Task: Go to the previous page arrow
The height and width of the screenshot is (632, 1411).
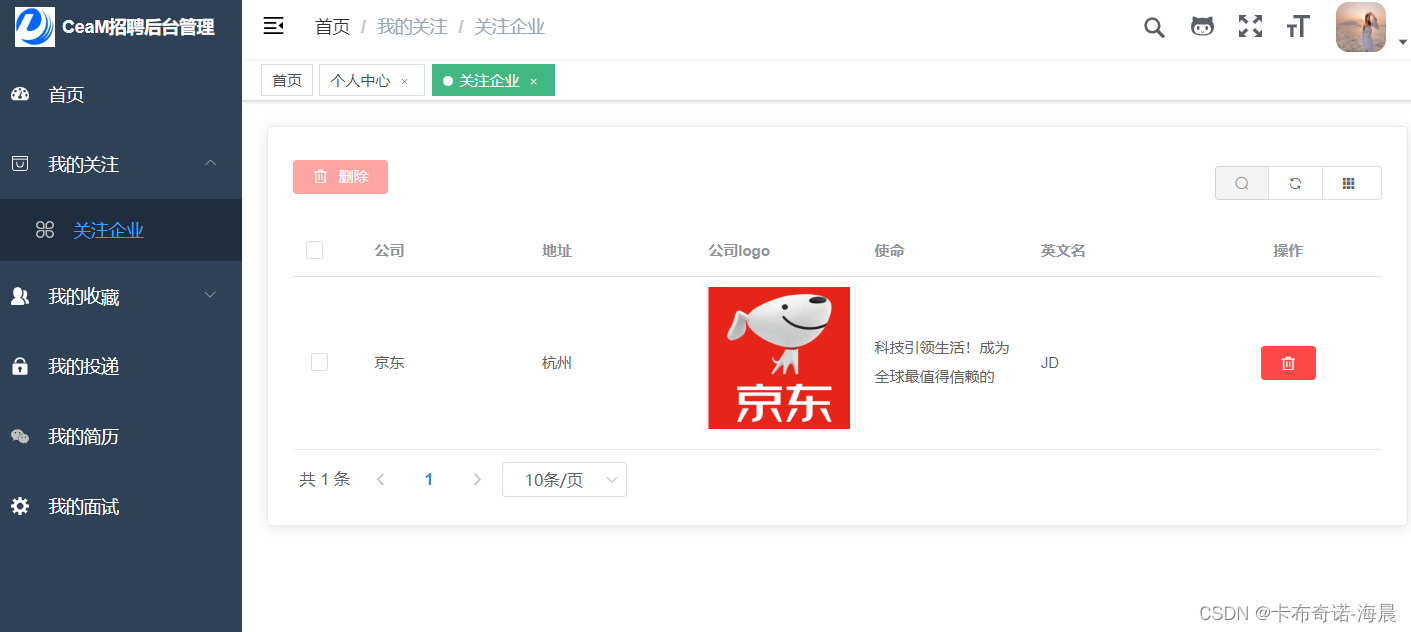Action: click(x=380, y=480)
